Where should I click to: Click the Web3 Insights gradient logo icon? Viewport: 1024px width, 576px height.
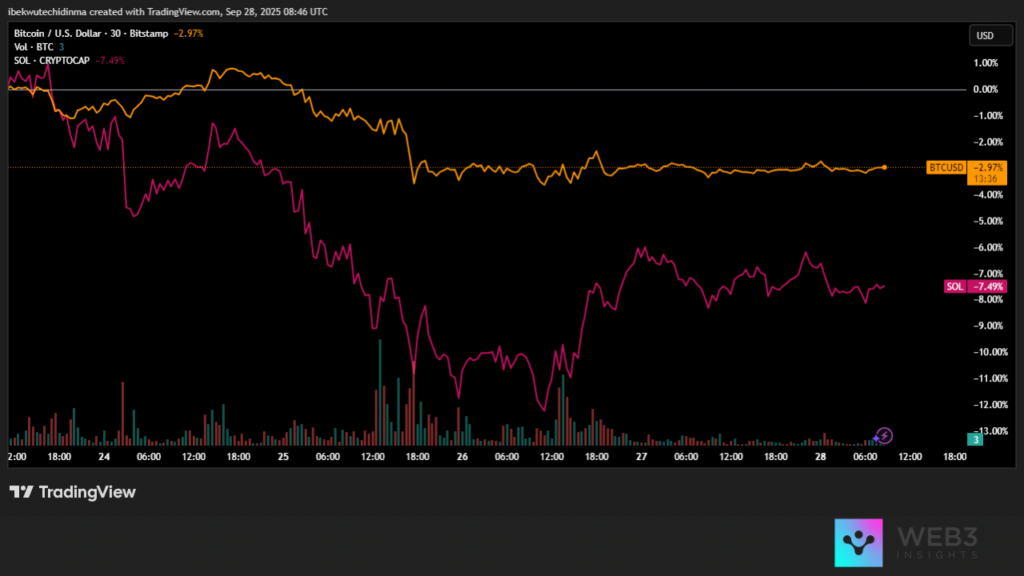click(858, 543)
